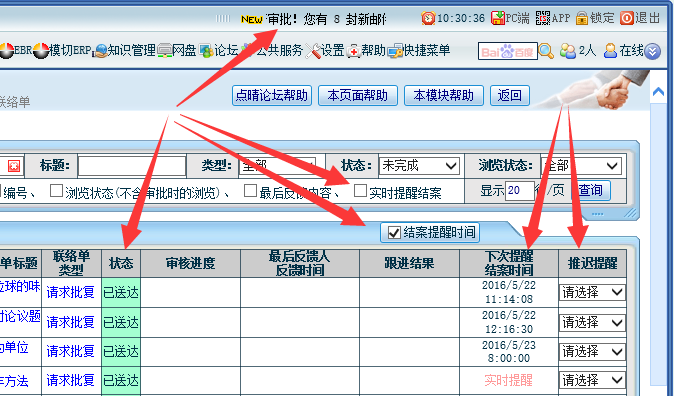Image resolution: width=674 pixels, height=396 pixels.
Task: Open the 设置 menu item
Action: point(325,51)
